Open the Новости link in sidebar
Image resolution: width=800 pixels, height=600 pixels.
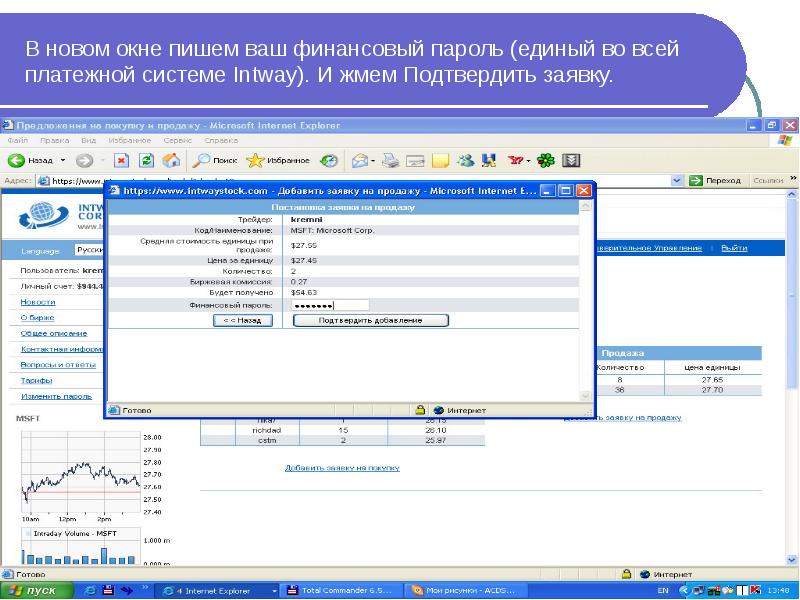point(38,301)
